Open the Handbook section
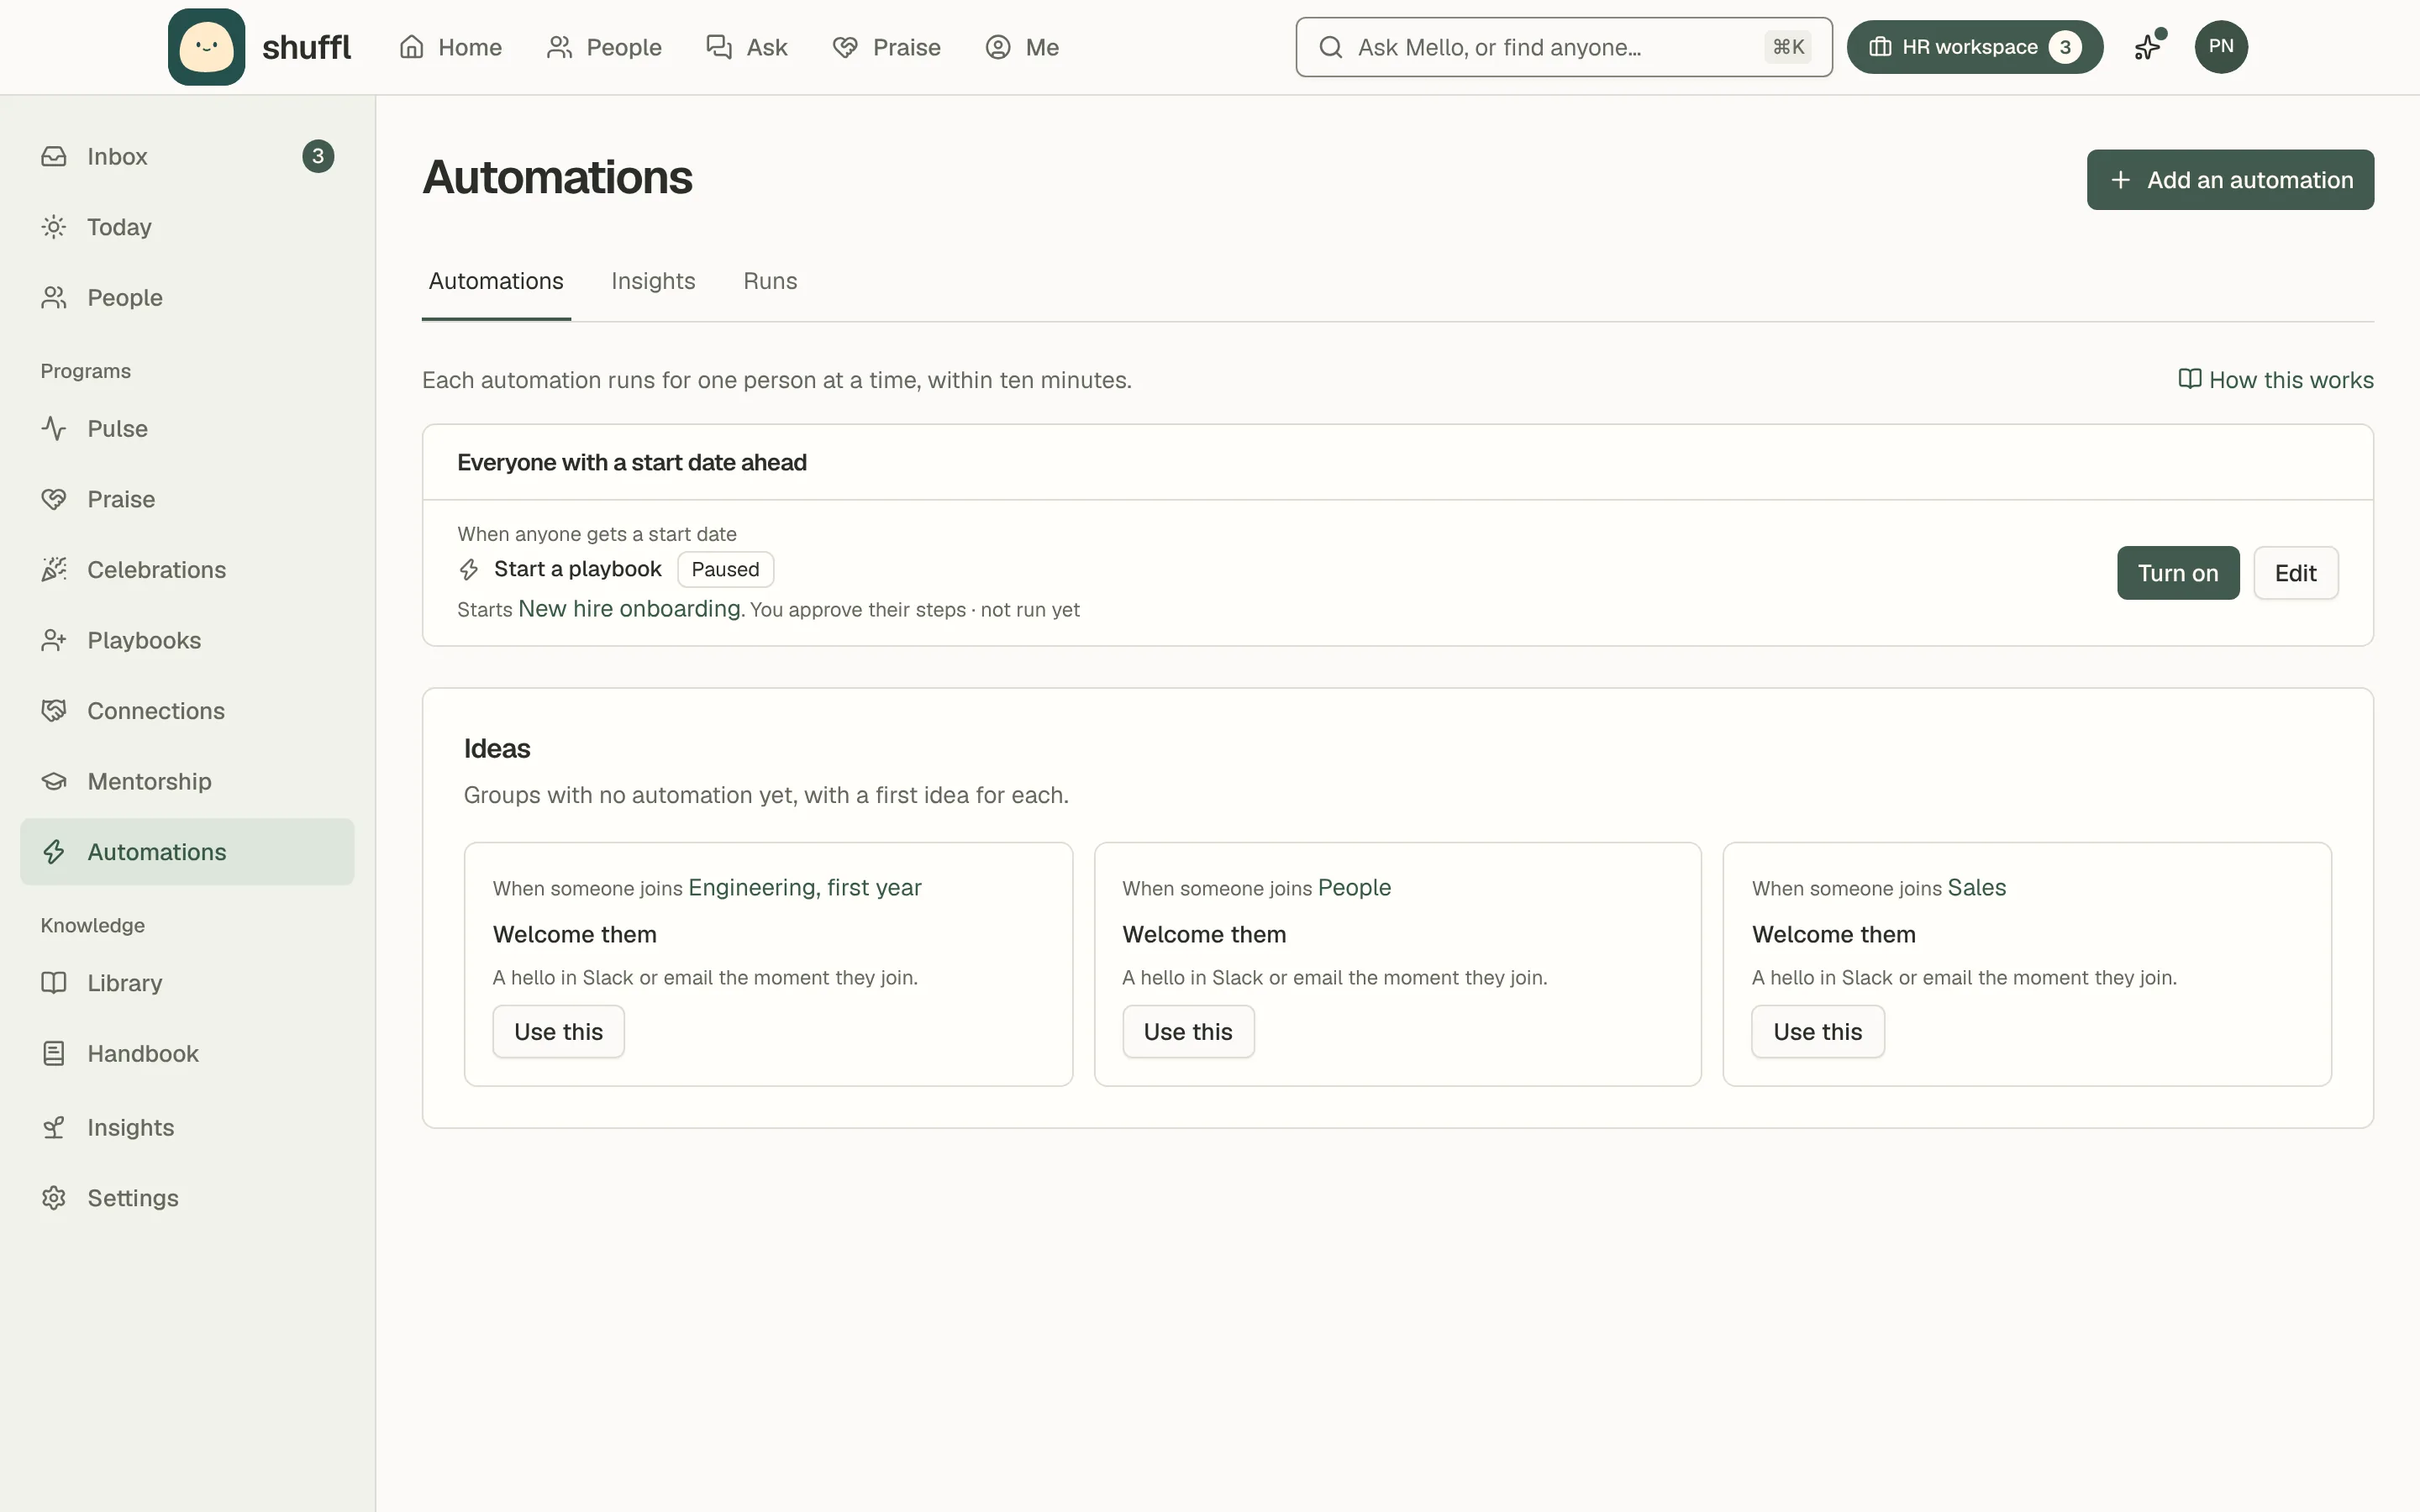This screenshot has height=1512, width=2420. 187,1053
